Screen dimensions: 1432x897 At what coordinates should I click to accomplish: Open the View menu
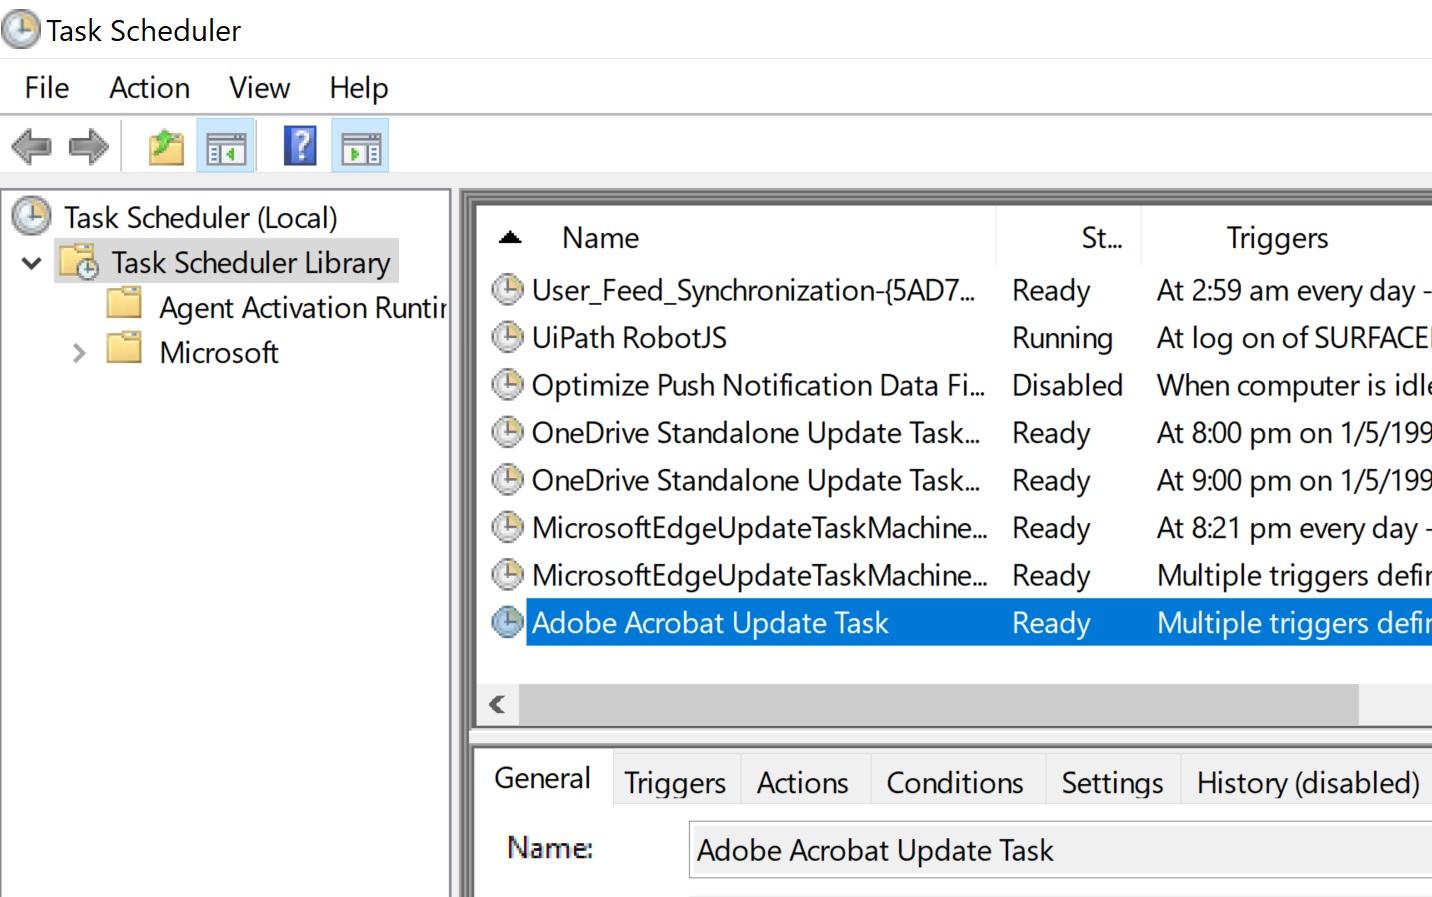258,88
